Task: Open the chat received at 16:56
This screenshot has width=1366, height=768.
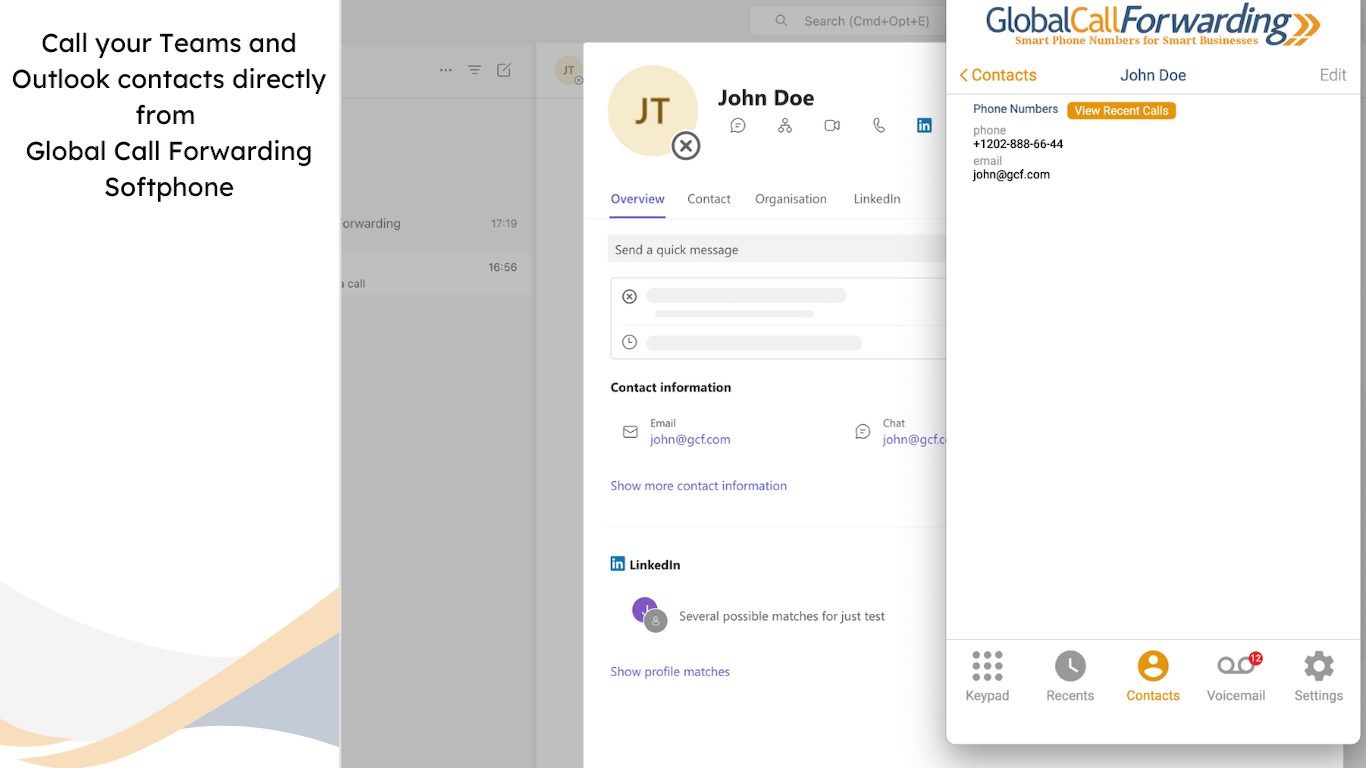Action: point(436,275)
